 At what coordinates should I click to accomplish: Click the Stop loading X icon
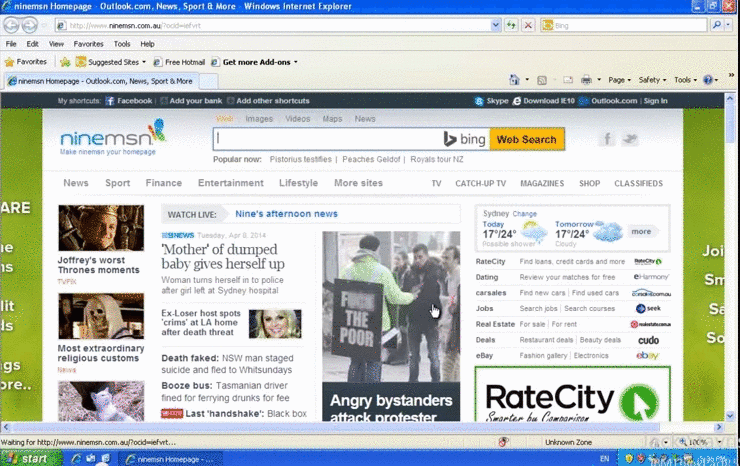pyautogui.click(x=528, y=25)
